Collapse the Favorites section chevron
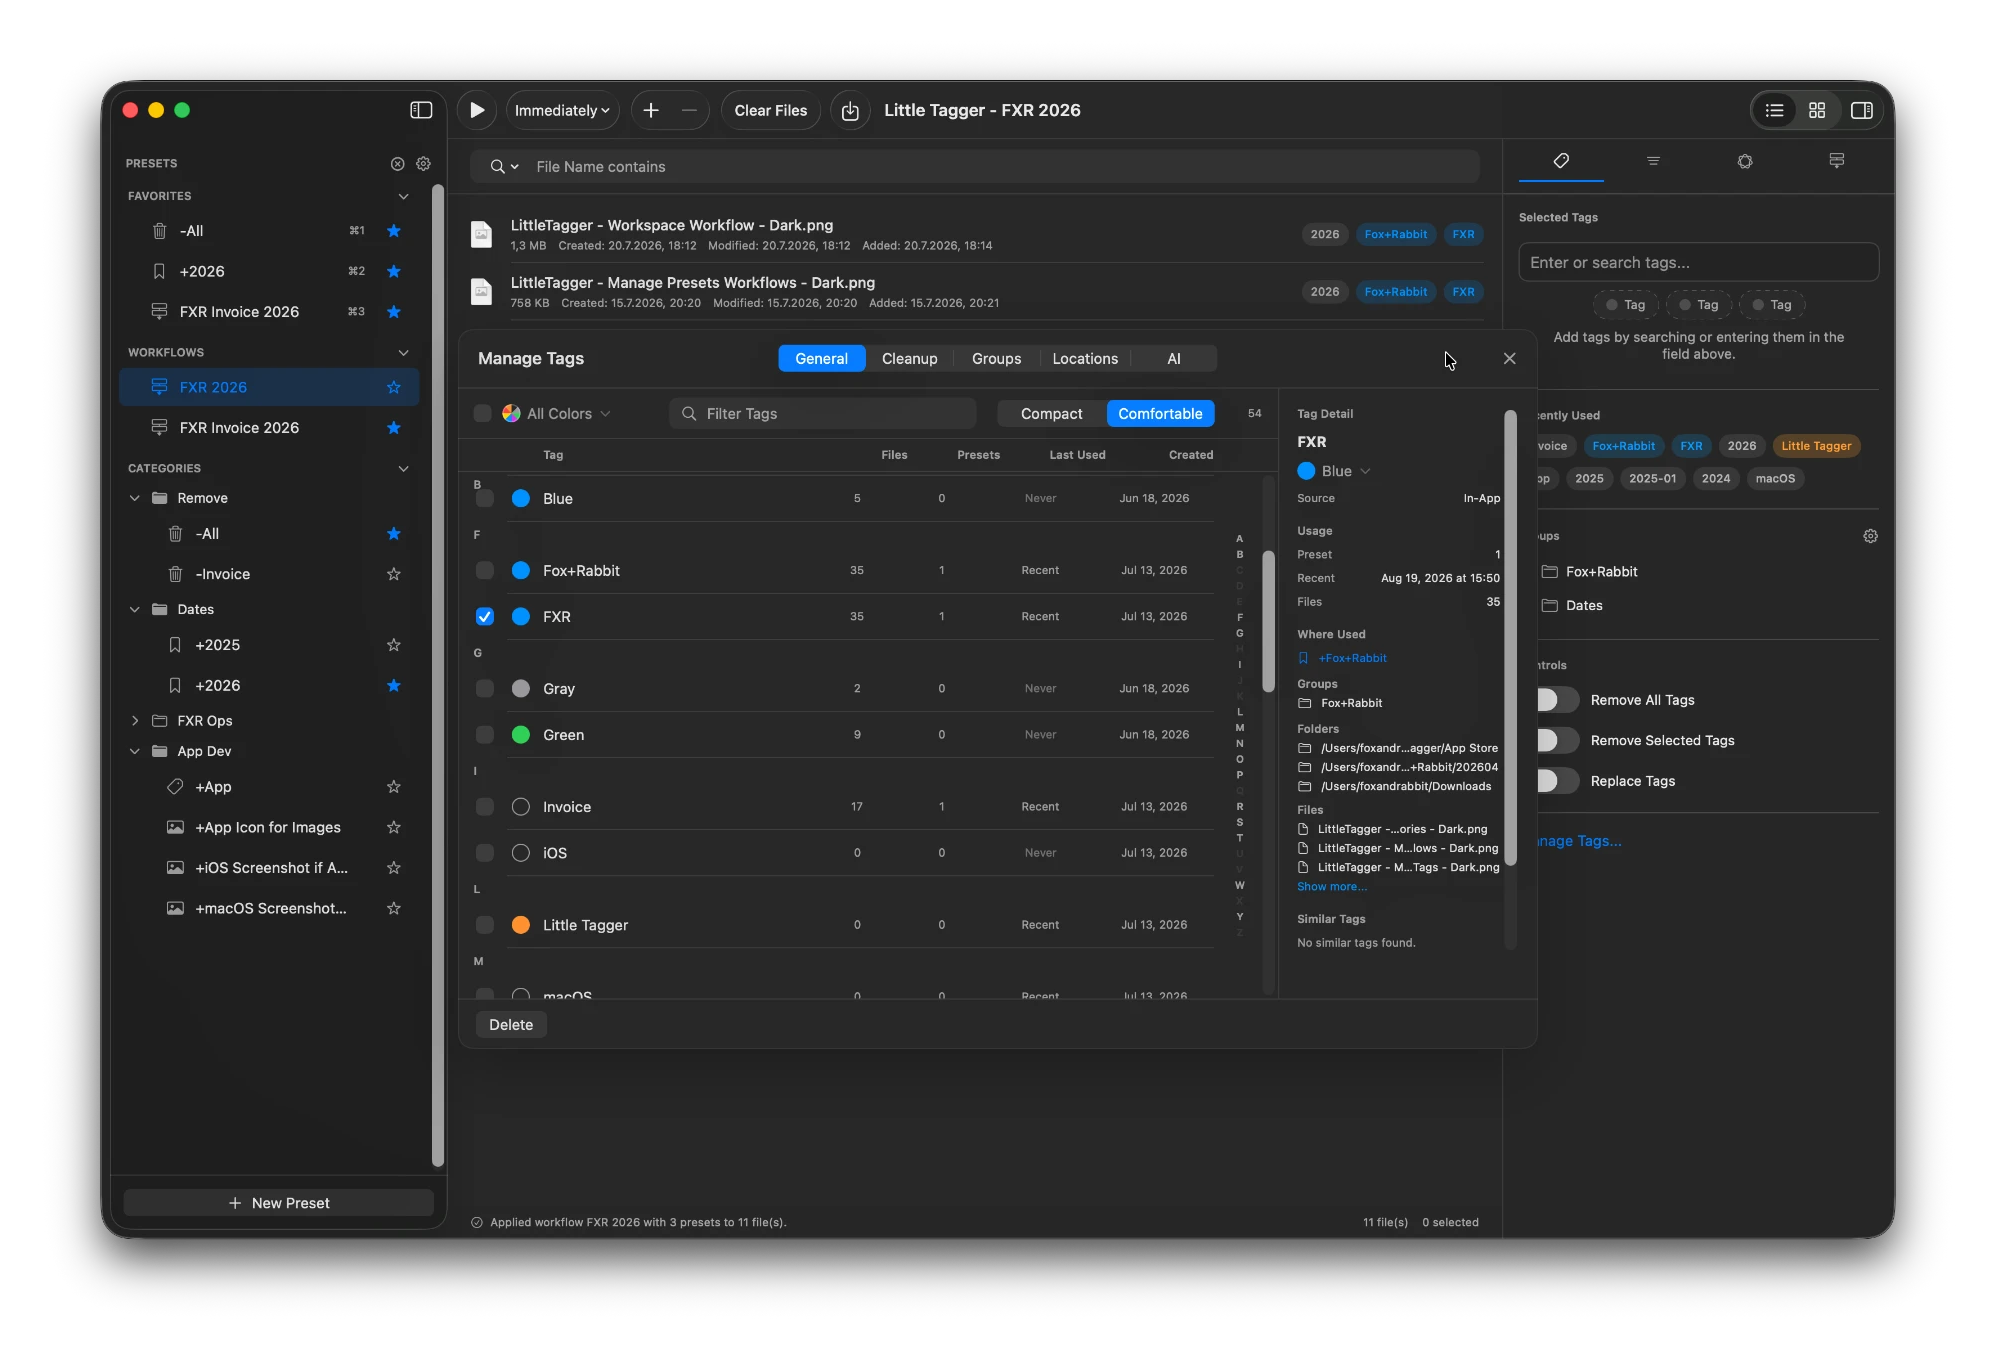The image size is (1995, 1360). click(x=403, y=196)
